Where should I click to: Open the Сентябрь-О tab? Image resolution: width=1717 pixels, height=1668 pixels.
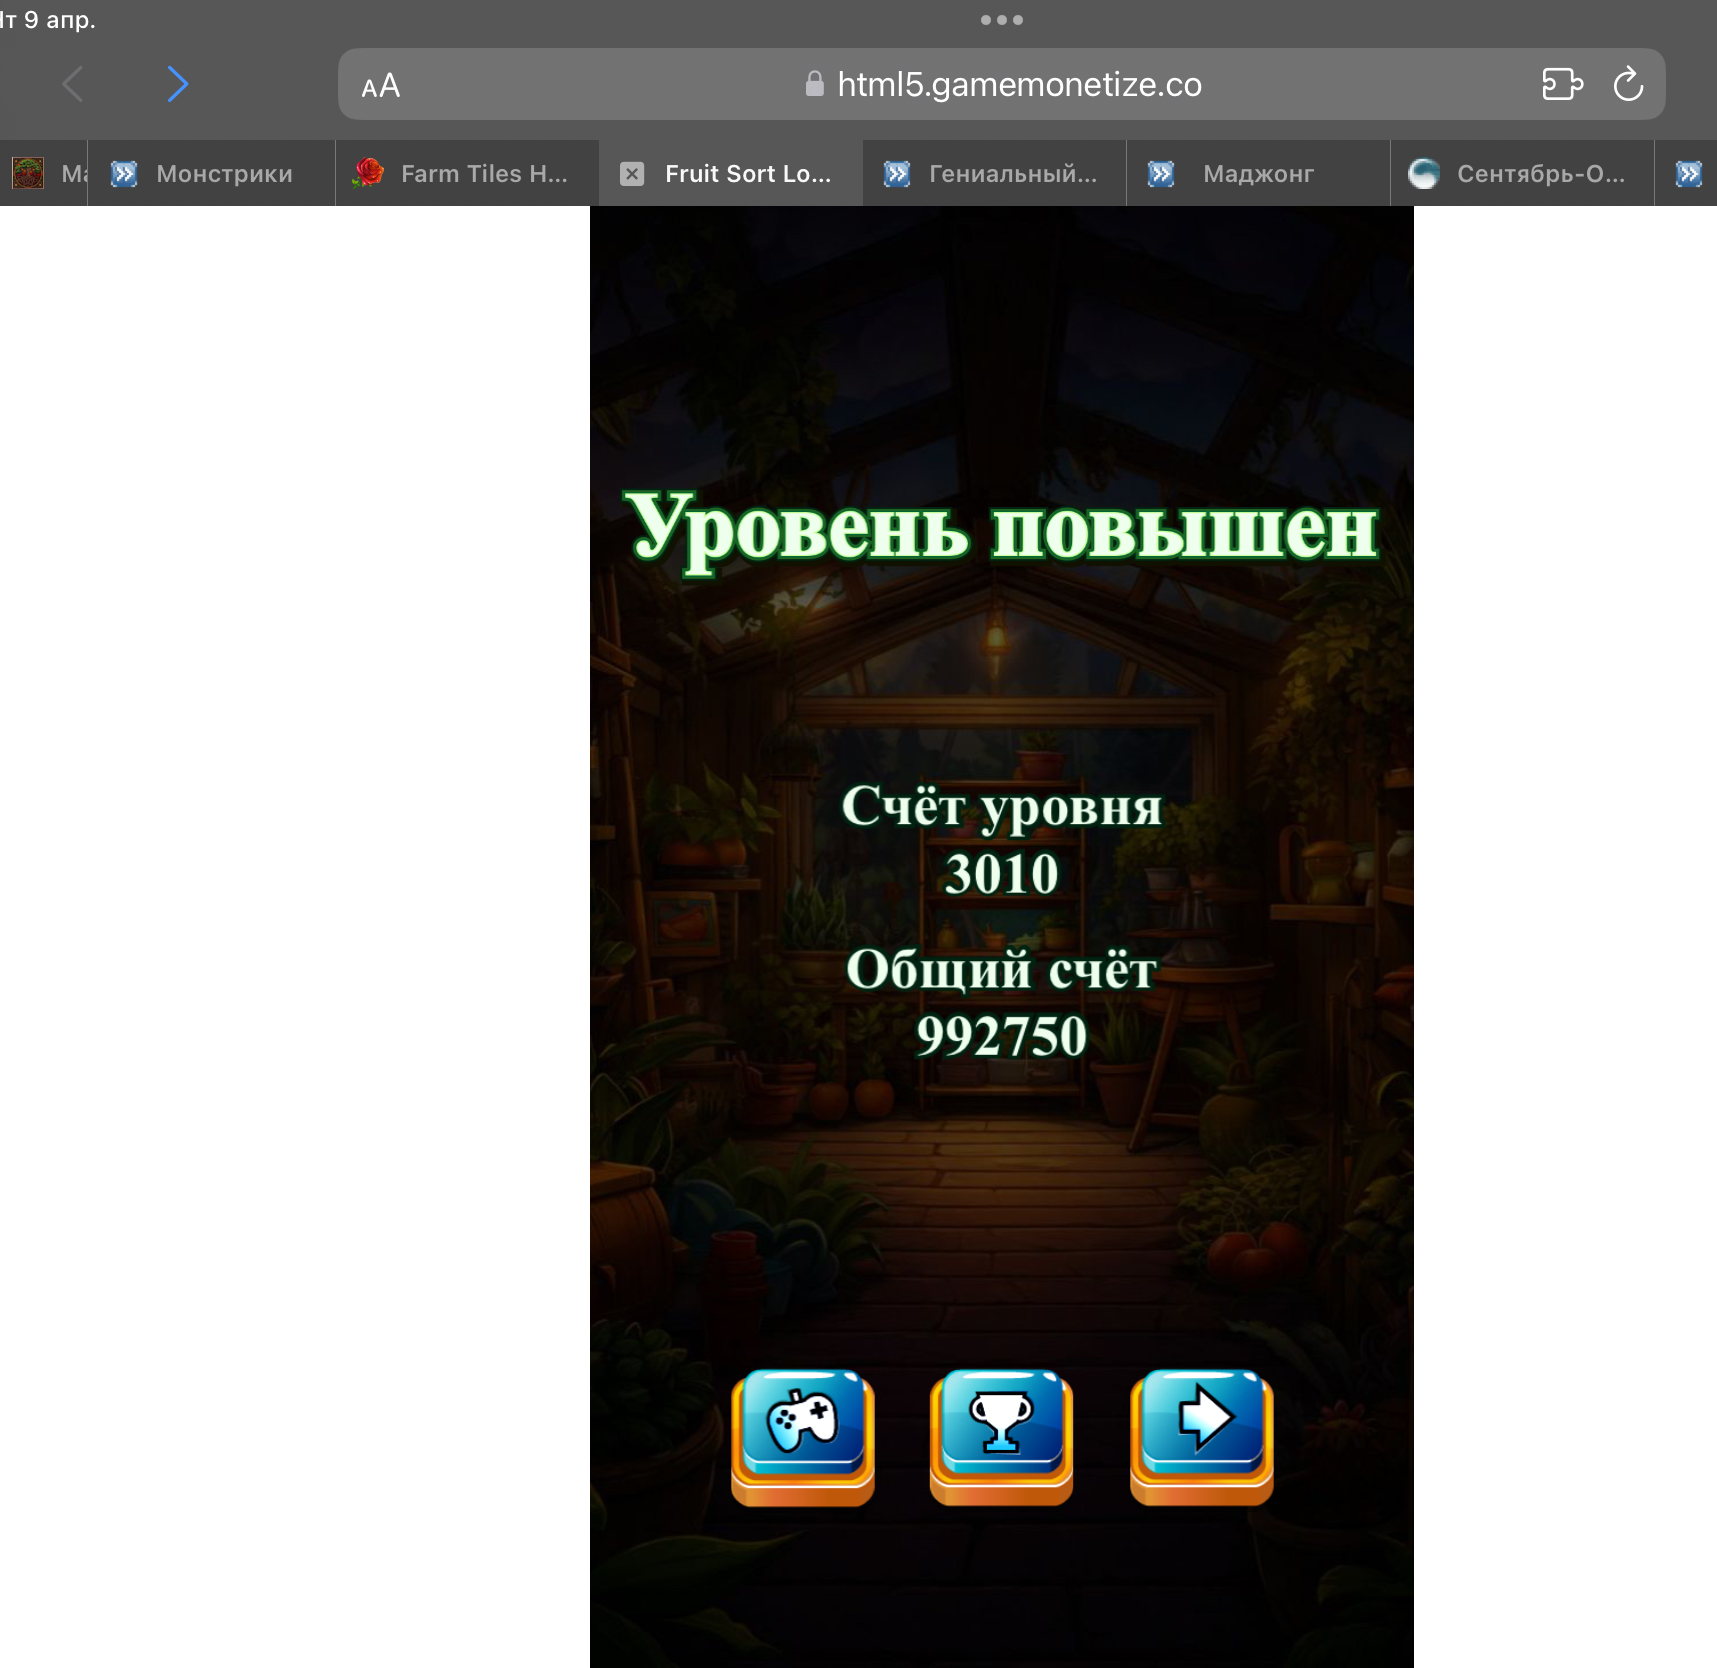[x=1540, y=172]
